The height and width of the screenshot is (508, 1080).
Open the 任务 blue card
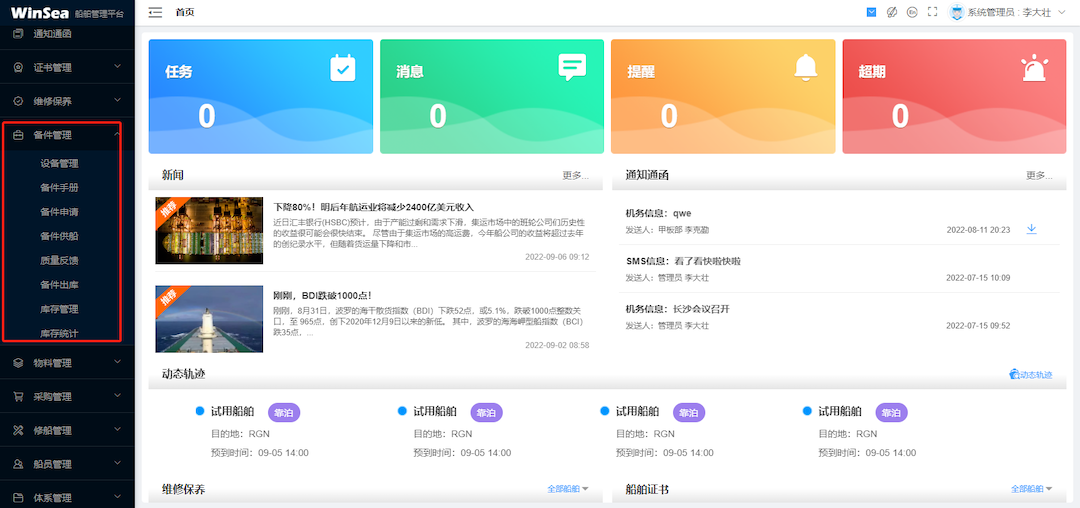261,96
